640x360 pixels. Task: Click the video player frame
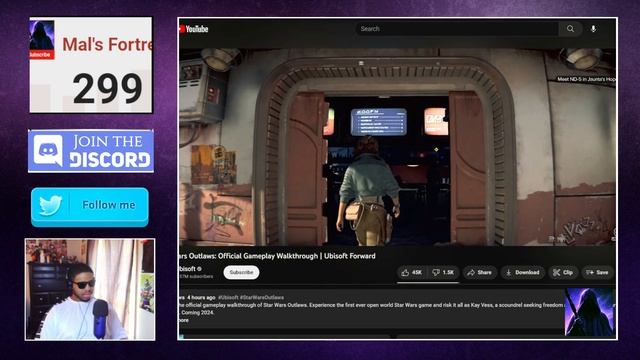[x=397, y=147]
